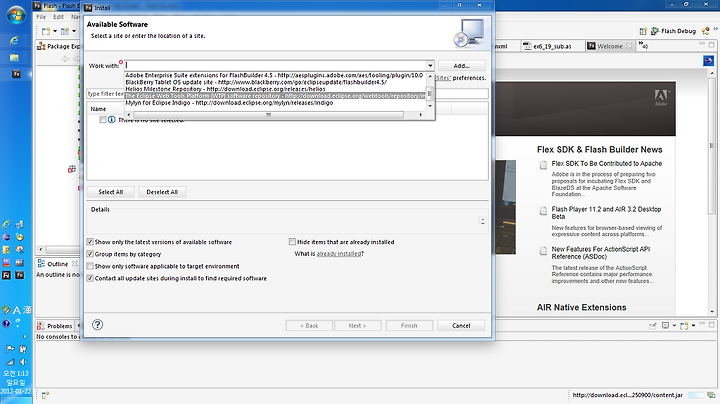Click the blue help tray icon
This screenshot has width=720, height=404.
pos(6,324)
